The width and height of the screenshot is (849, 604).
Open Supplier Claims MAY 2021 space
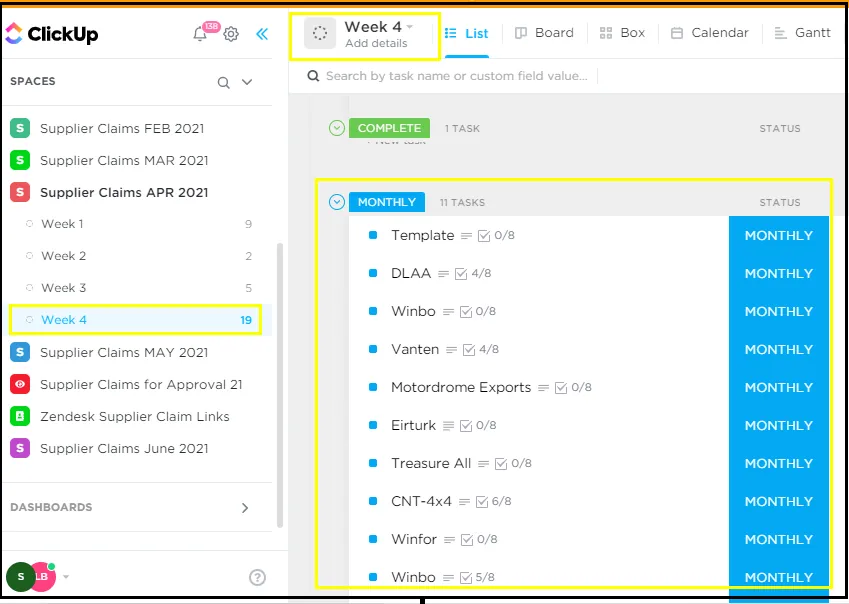tap(124, 352)
